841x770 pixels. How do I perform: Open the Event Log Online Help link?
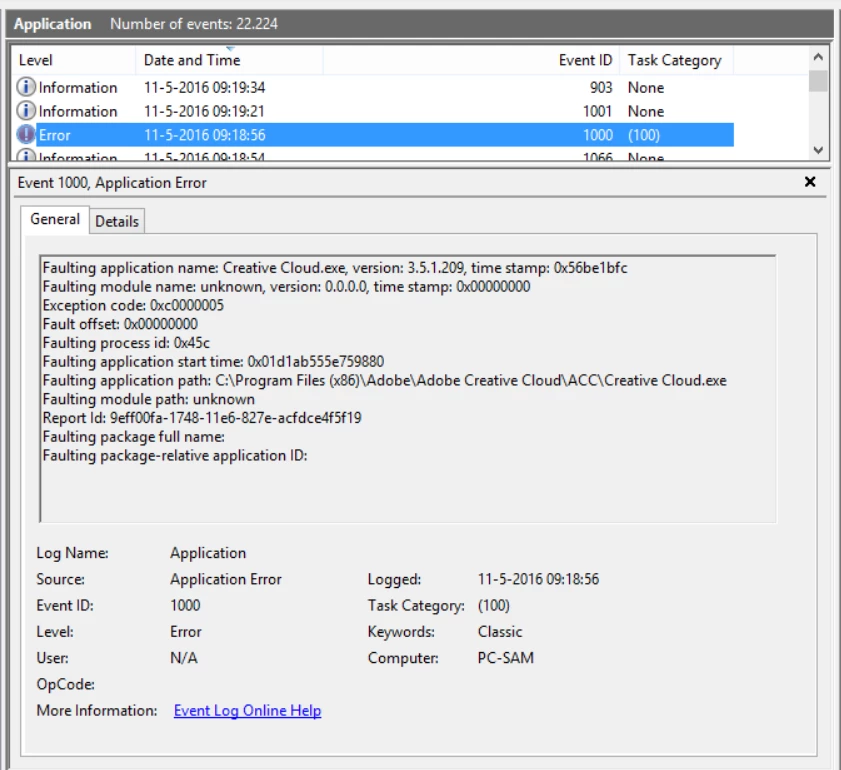click(x=247, y=710)
